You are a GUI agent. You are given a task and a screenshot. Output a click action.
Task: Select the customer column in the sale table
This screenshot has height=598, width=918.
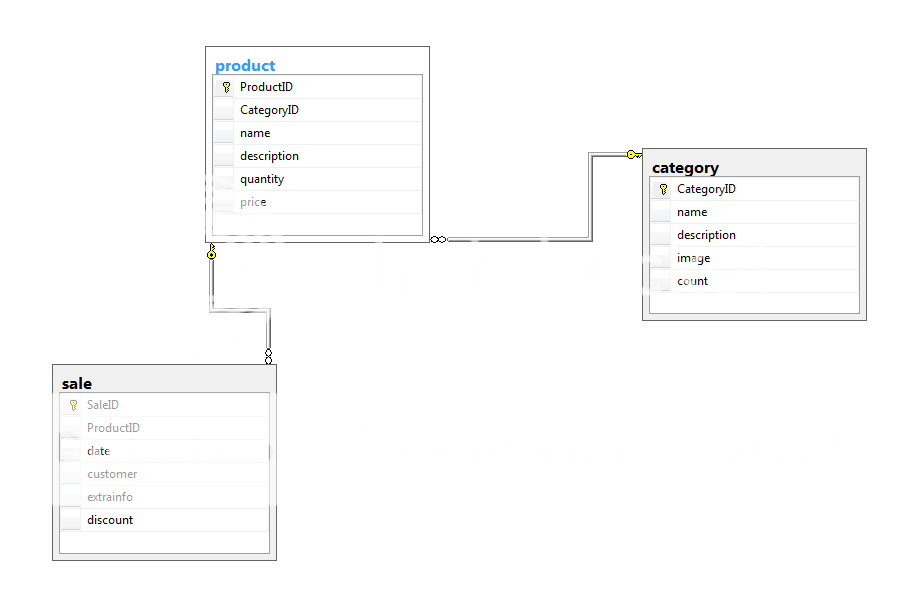pyautogui.click(x=111, y=473)
